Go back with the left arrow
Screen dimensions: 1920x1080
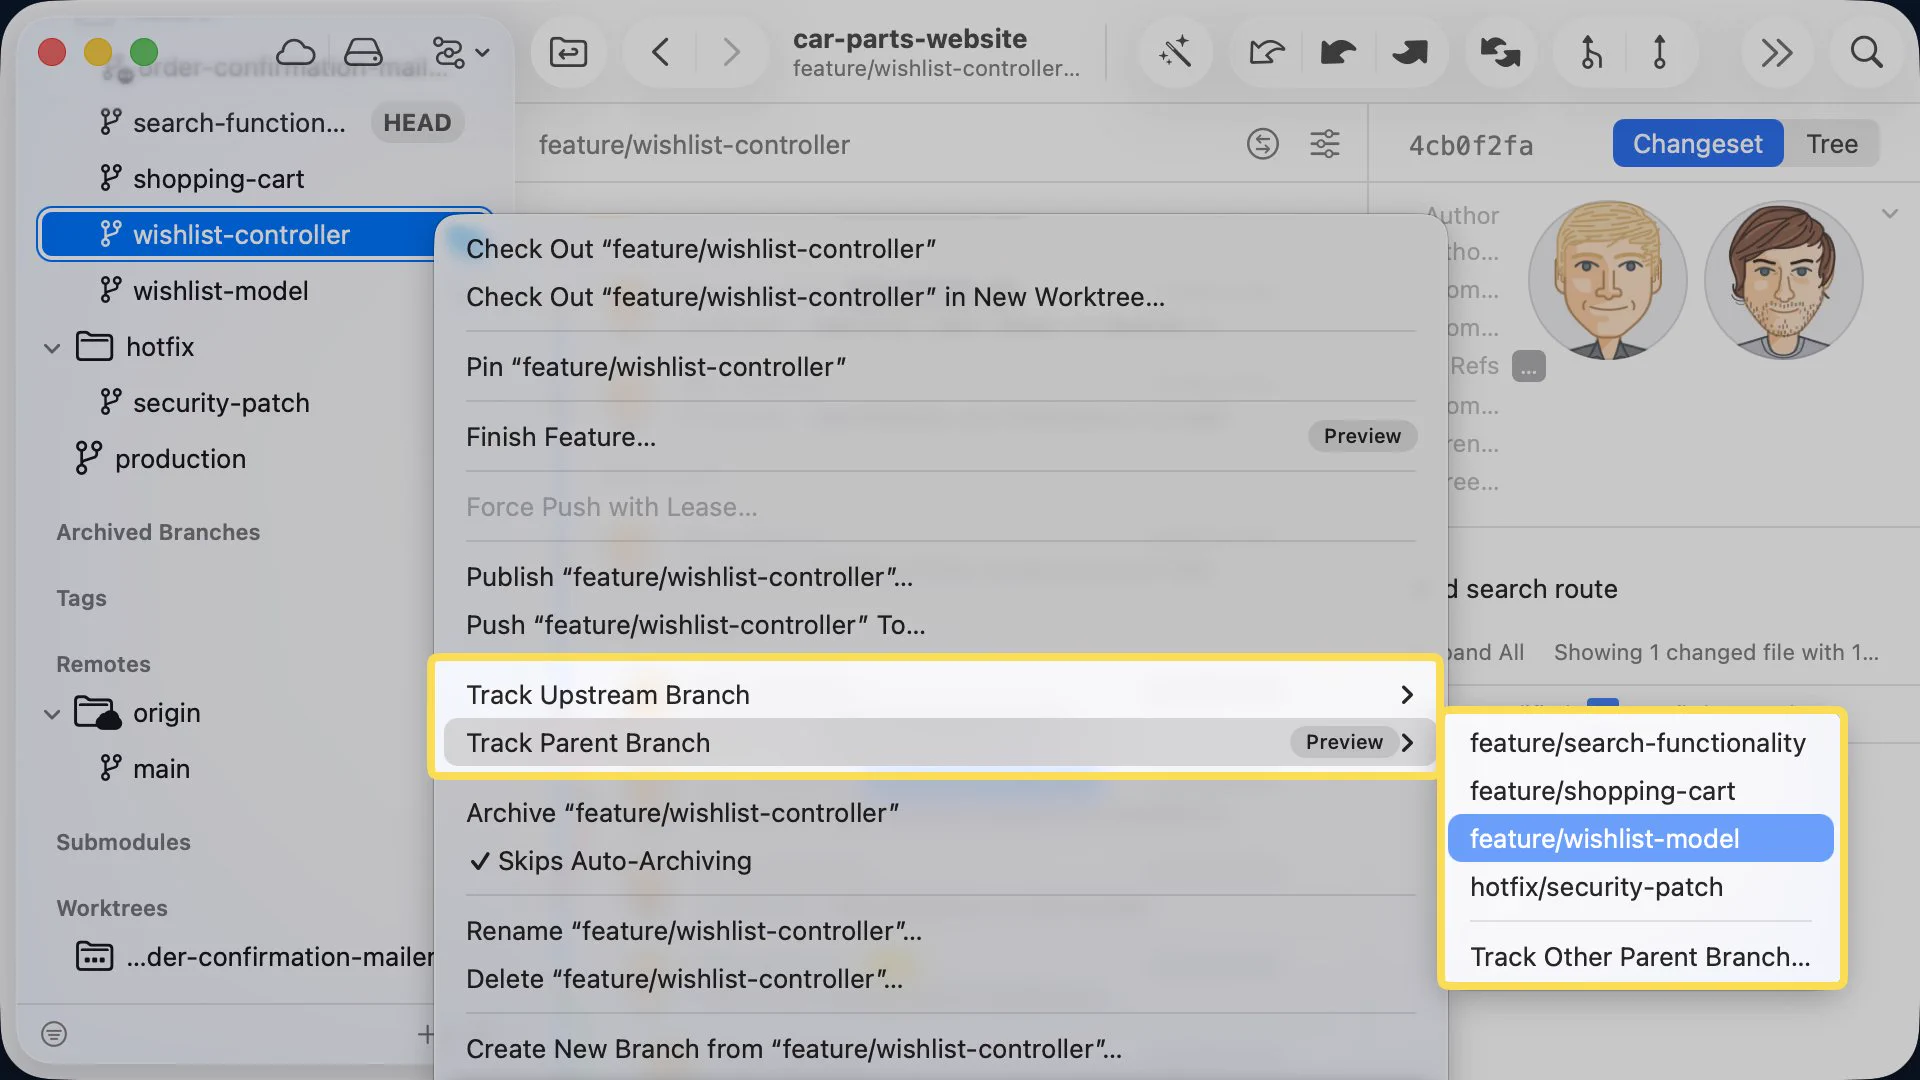click(660, 52)
